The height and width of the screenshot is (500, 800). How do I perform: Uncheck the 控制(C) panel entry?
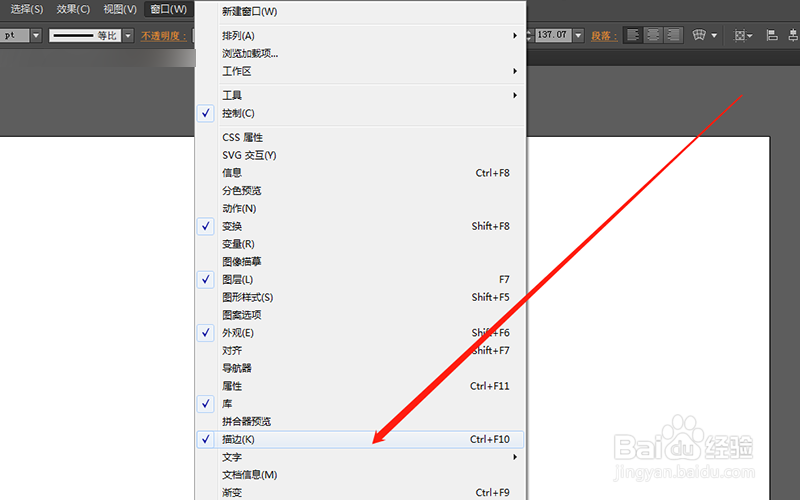(x=360, y=113)
